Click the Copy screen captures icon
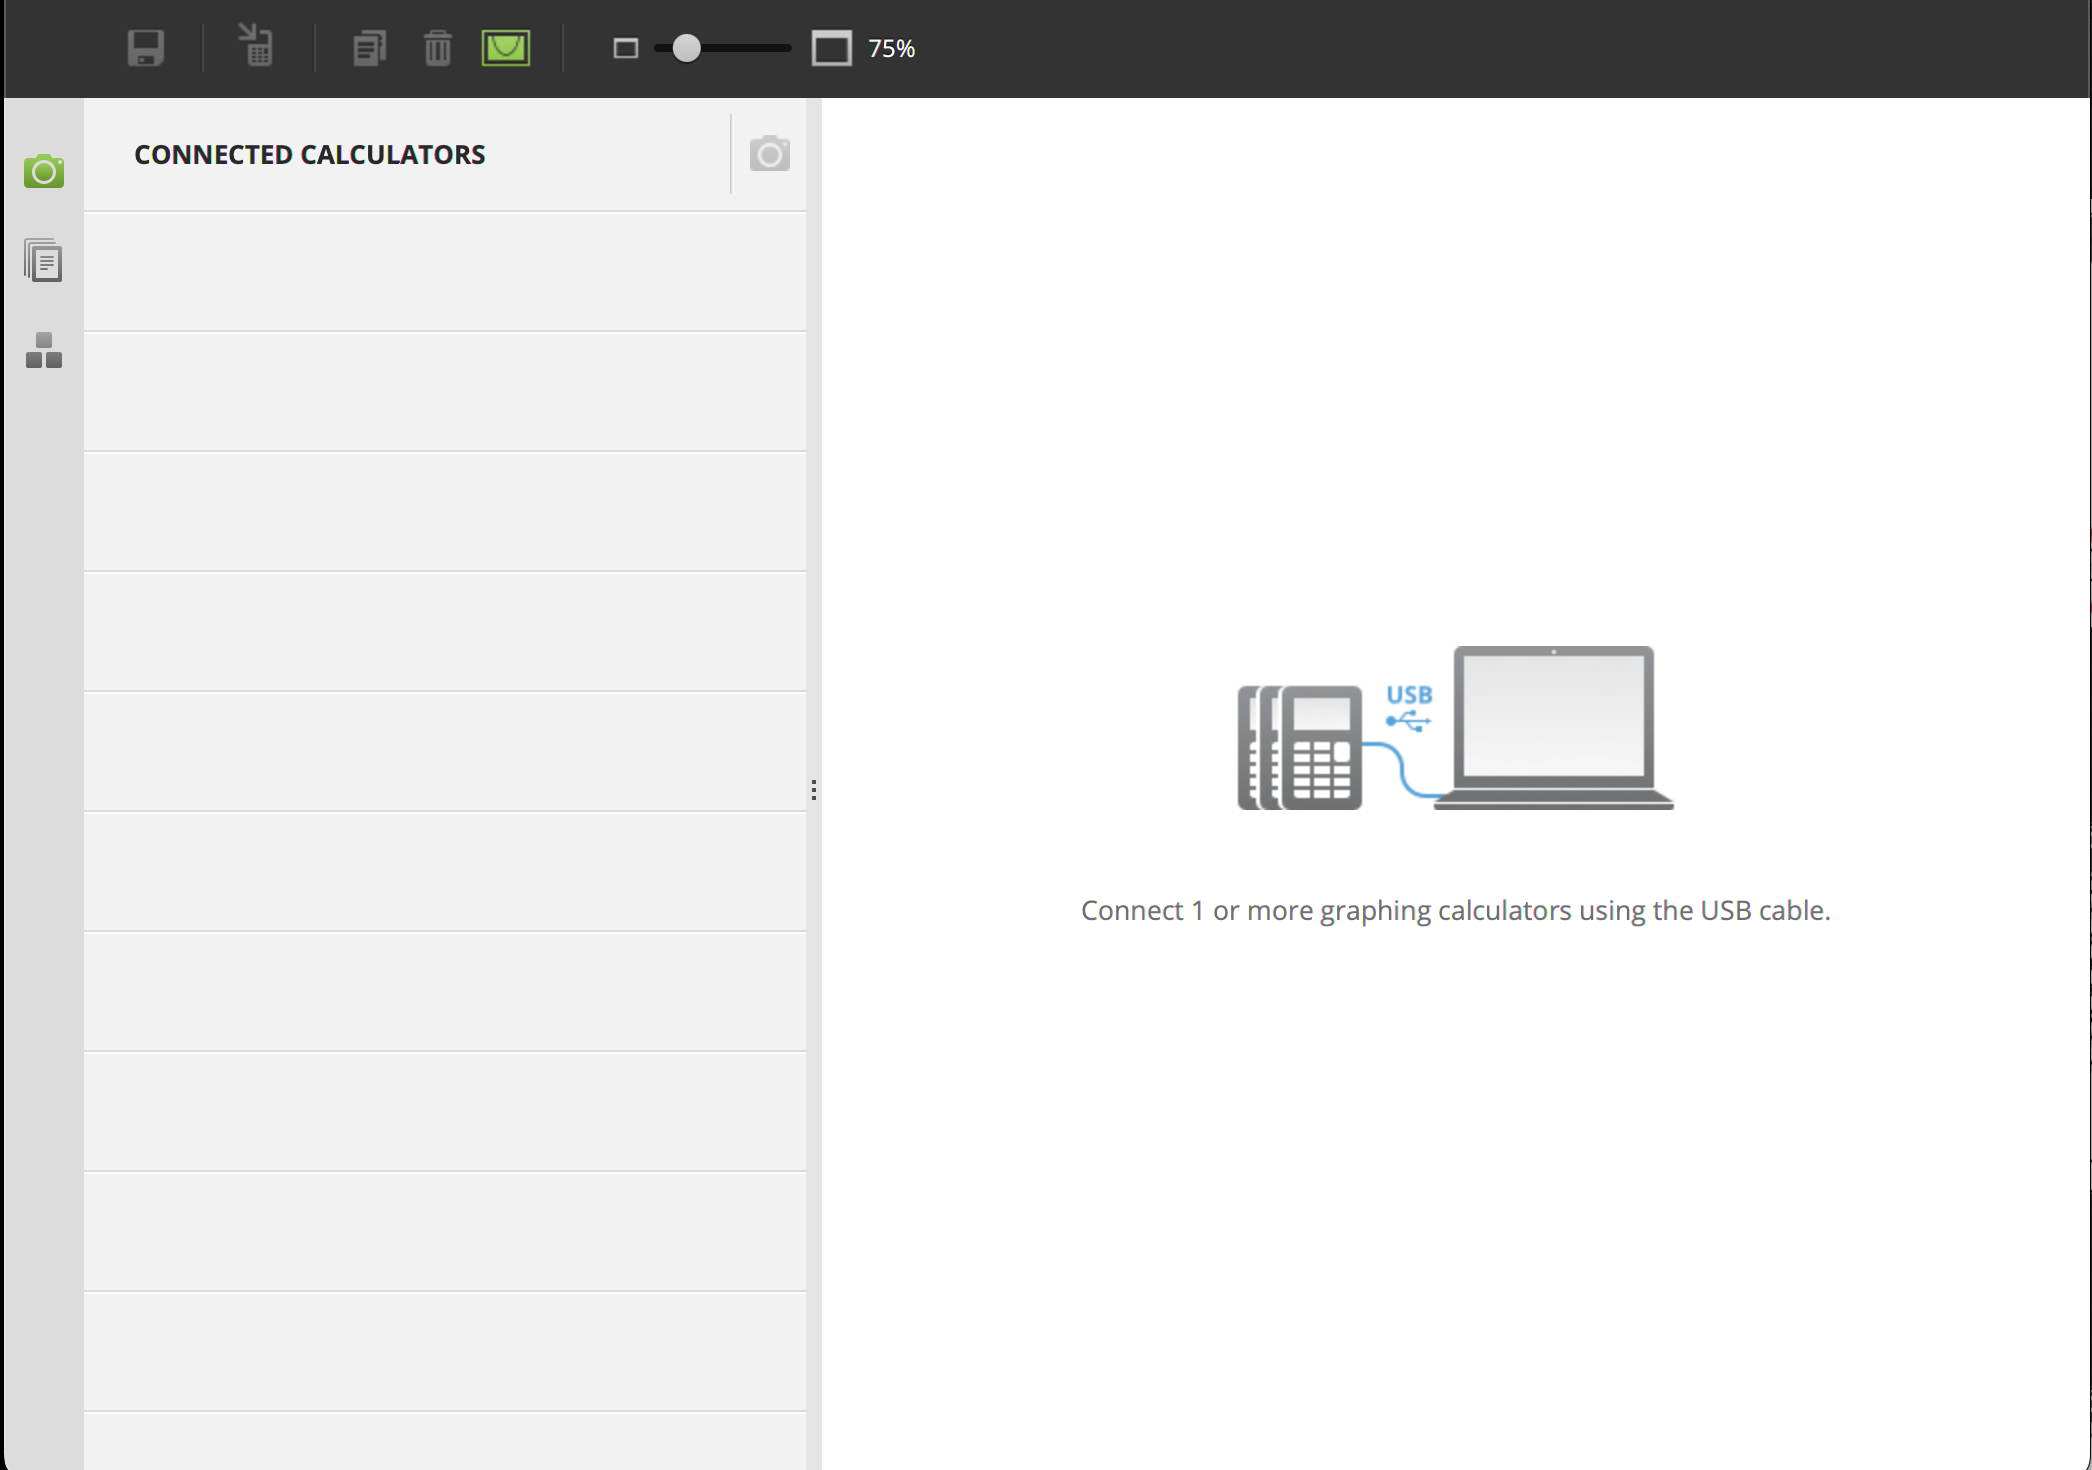Viewport: 2092px width, 1470px height. [x=369, y=48]
